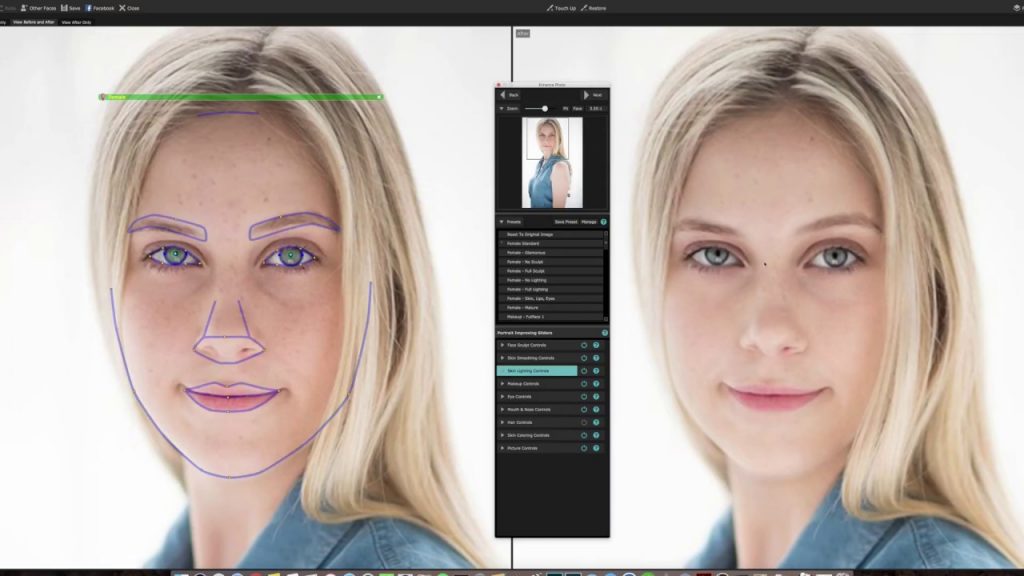Open help for Eye Controls section

596,396
